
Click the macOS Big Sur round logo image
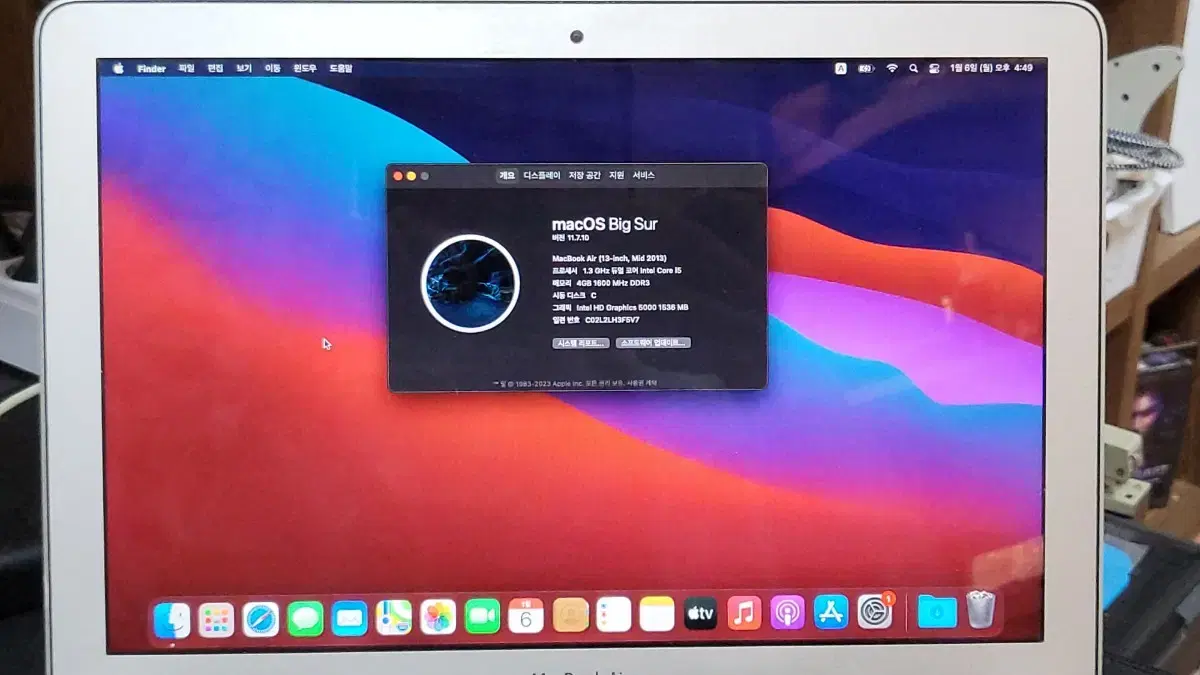(x=470, y=283)
